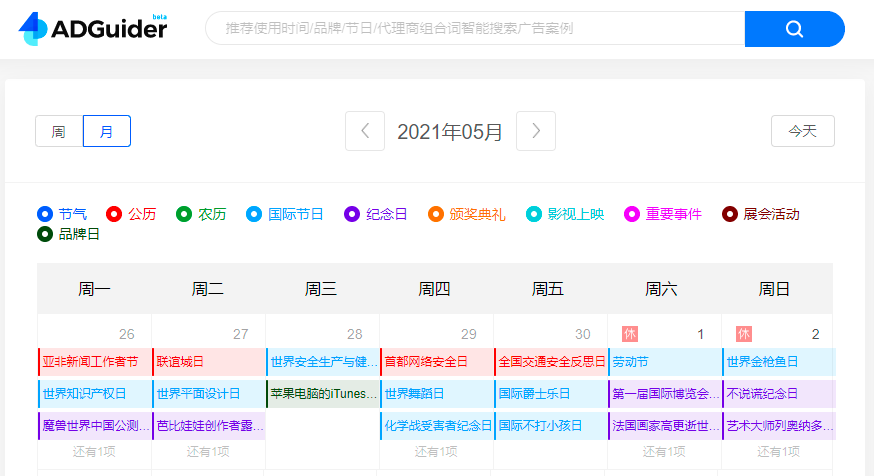Open the 苹果电脑的iTunes event
This screenshot has width=874, height=476.
coord(323,394)
